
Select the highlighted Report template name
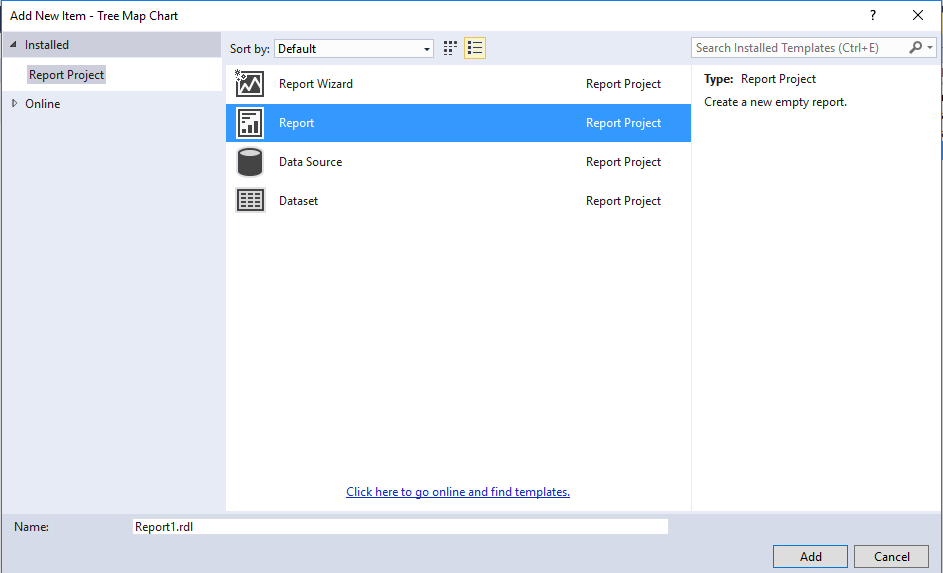(x=296, y=123)
